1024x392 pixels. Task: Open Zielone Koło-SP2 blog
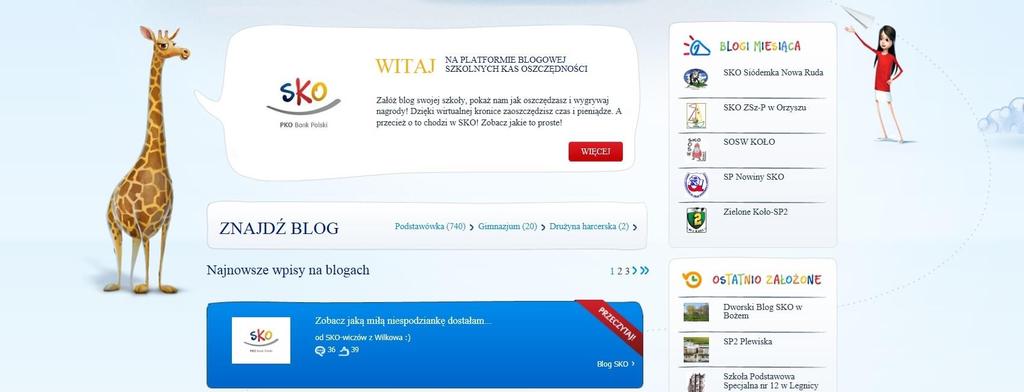click(756, 212)
